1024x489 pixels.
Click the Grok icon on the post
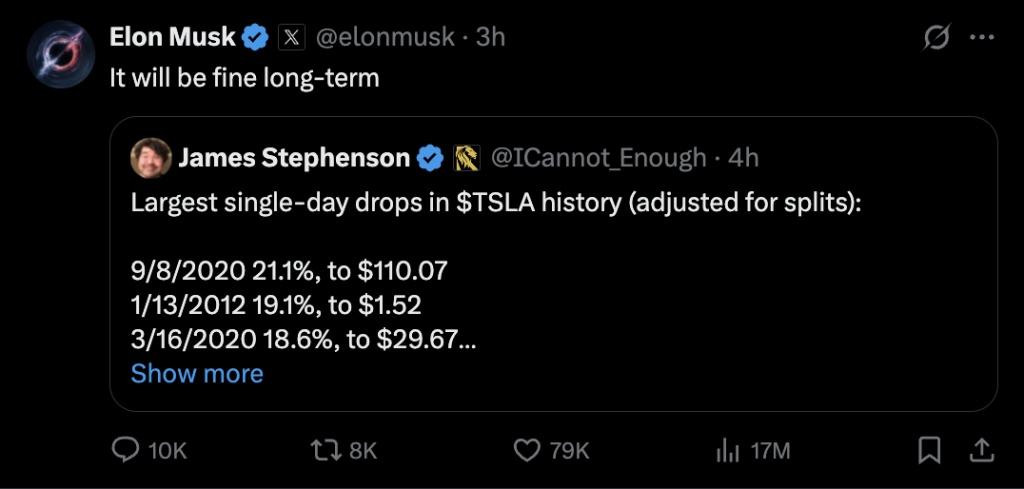[937, 38]
